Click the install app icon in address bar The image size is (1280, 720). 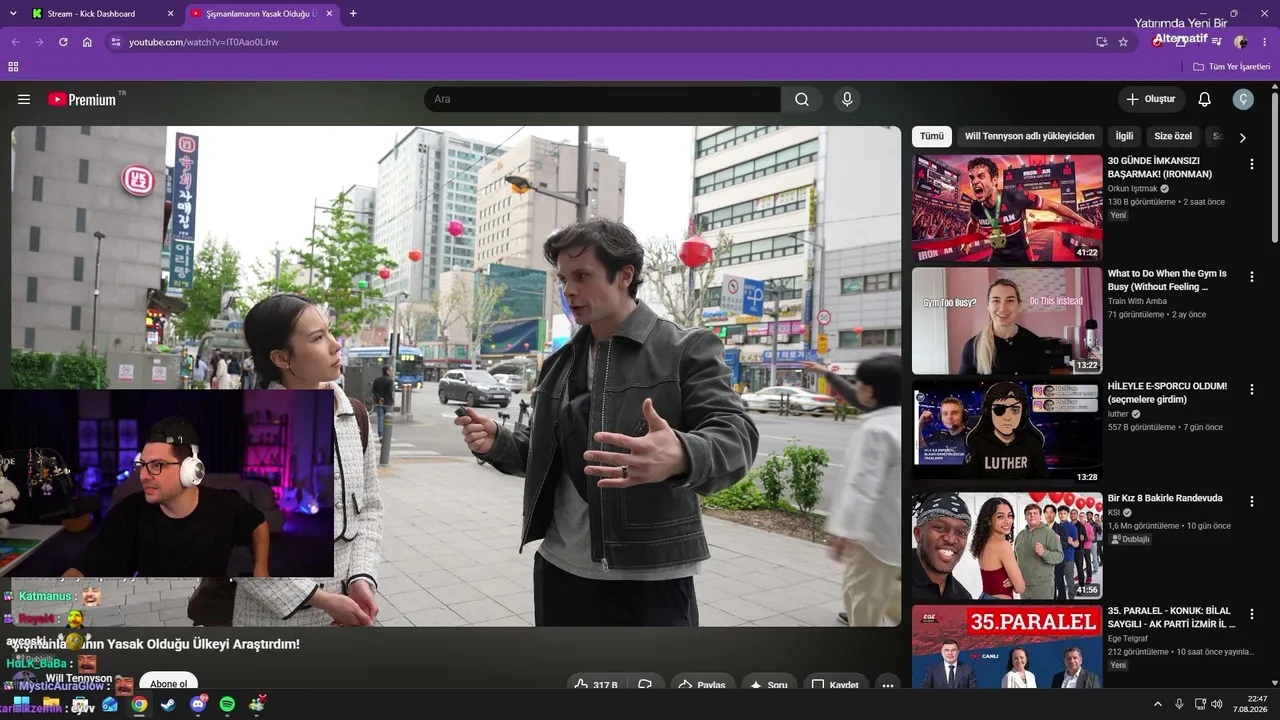pyautogui.click(x=1101, y=42)
